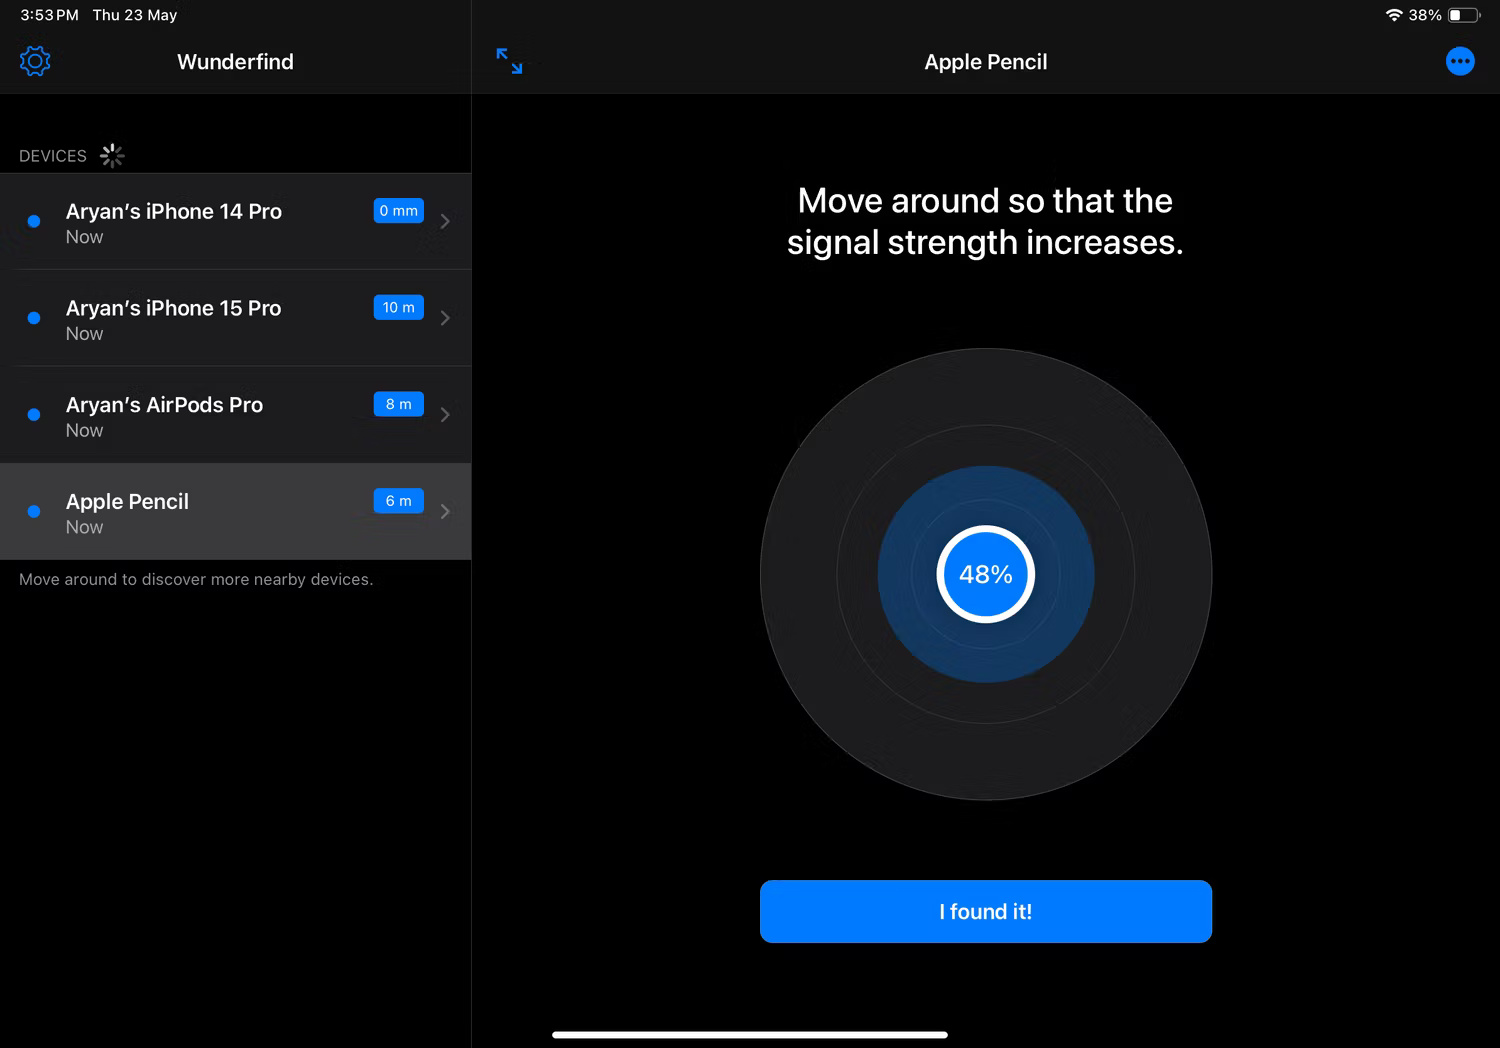
Task: Click the 6 m distance badge on Apple Pencil
Action: click(x=398, y=500)
